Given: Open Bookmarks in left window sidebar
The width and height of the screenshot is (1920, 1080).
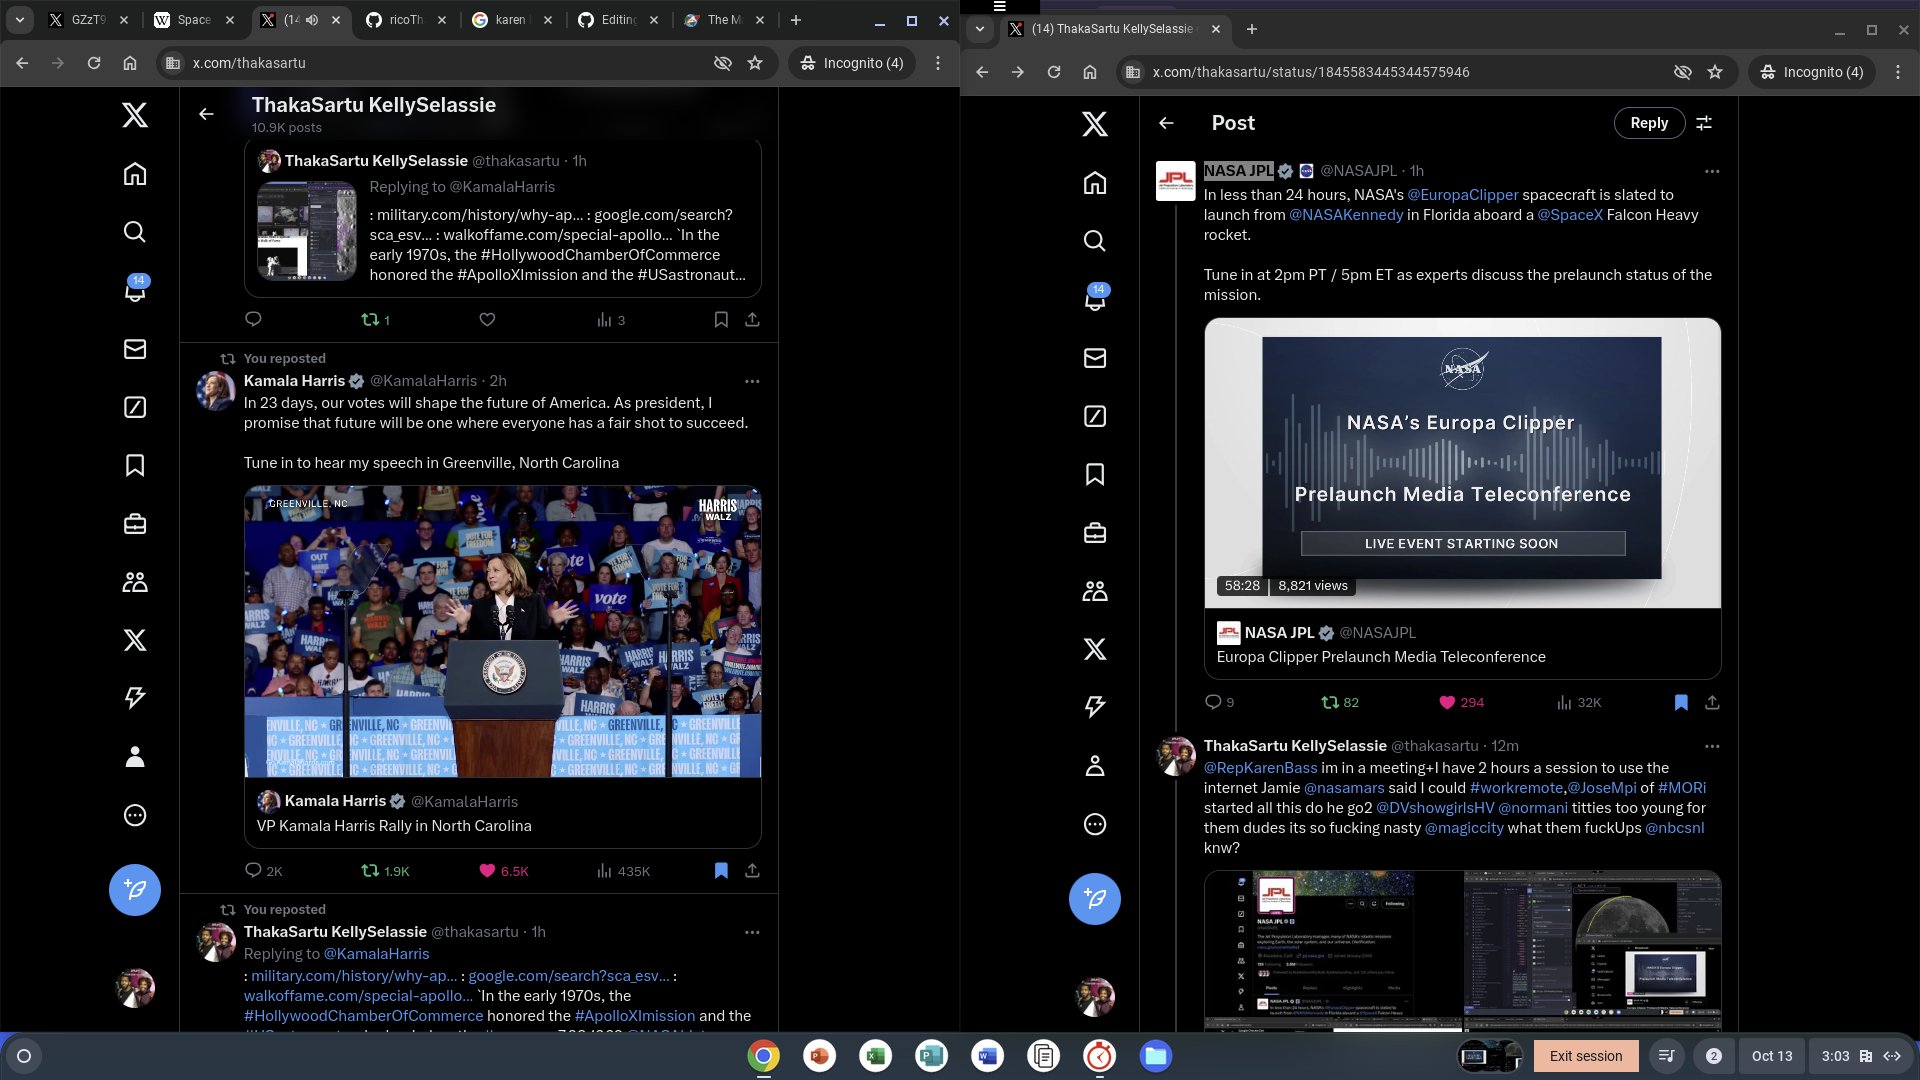Looking at the screenshot, I should click(x=135, y=465).
